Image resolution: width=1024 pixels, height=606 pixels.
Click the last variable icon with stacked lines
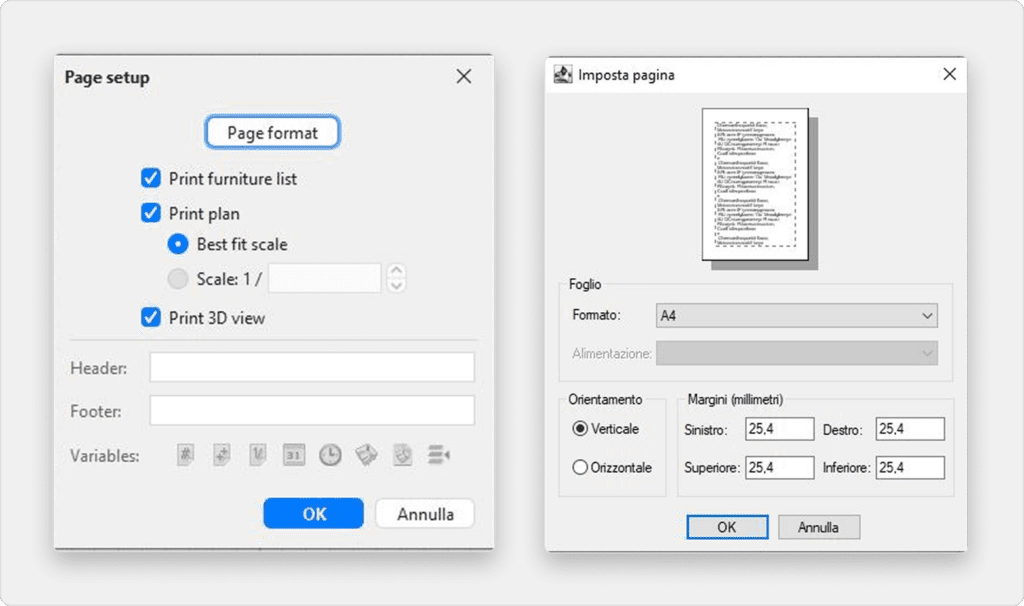pyautogui.click(x=439, y=455)
